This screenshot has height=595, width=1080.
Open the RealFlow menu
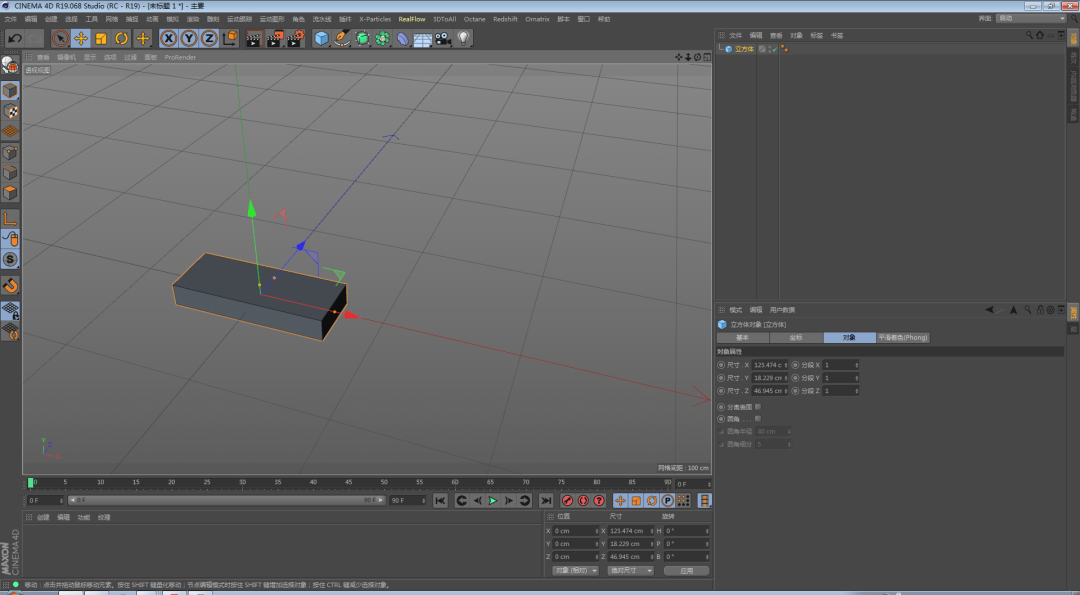(410, 18)
